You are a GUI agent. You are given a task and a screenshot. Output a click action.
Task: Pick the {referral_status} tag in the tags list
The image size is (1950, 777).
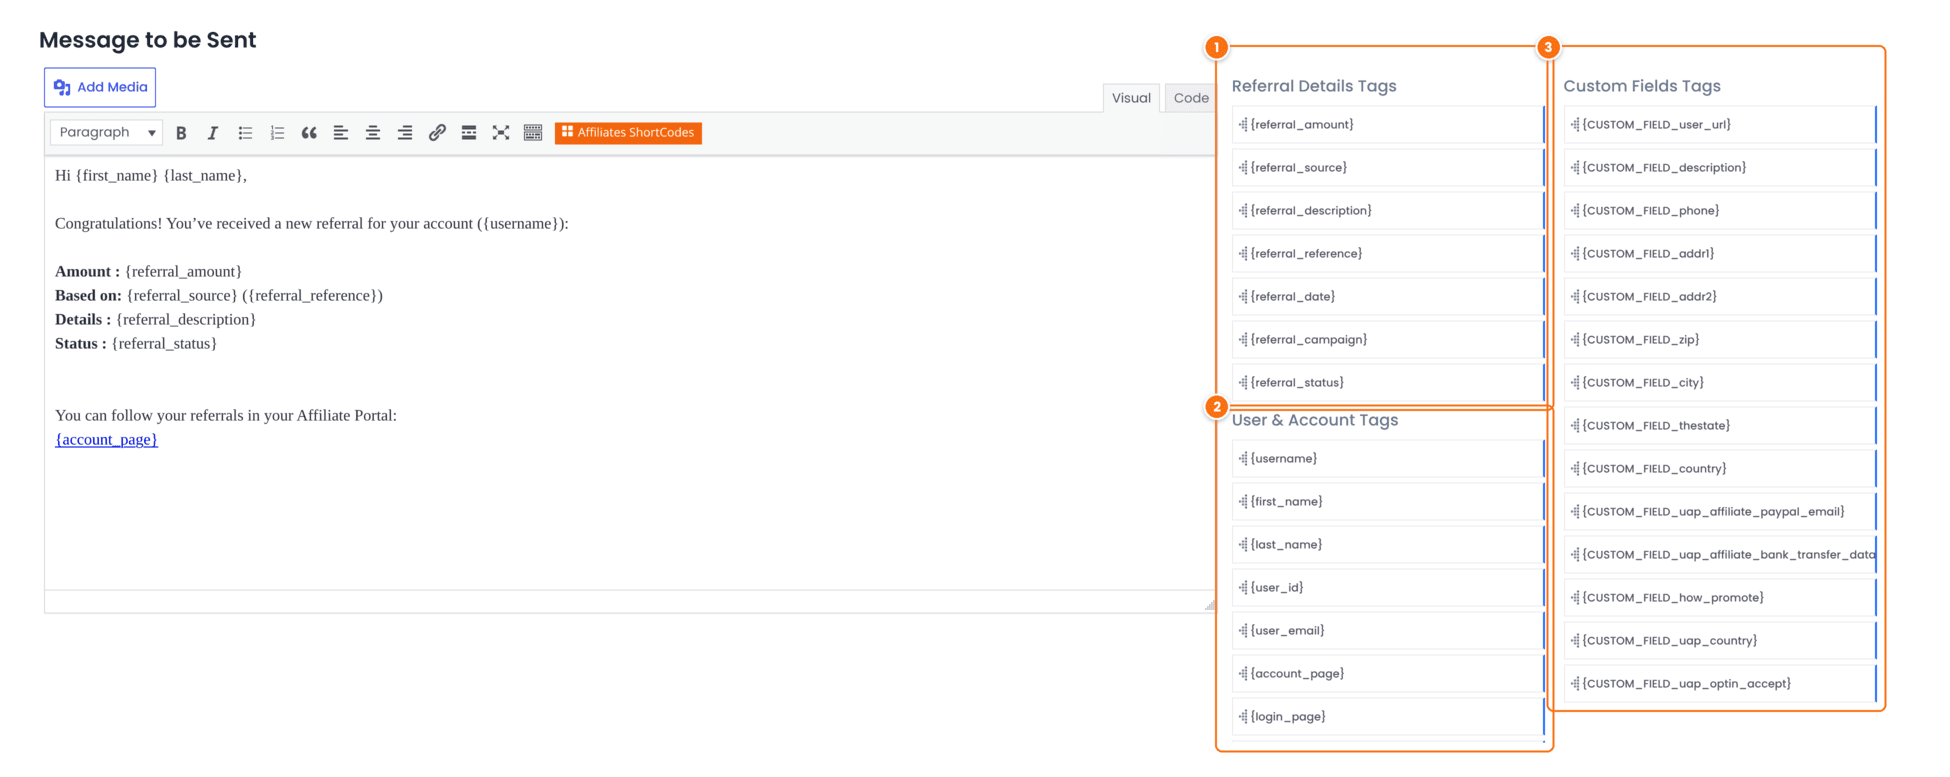coord(1388,383)
